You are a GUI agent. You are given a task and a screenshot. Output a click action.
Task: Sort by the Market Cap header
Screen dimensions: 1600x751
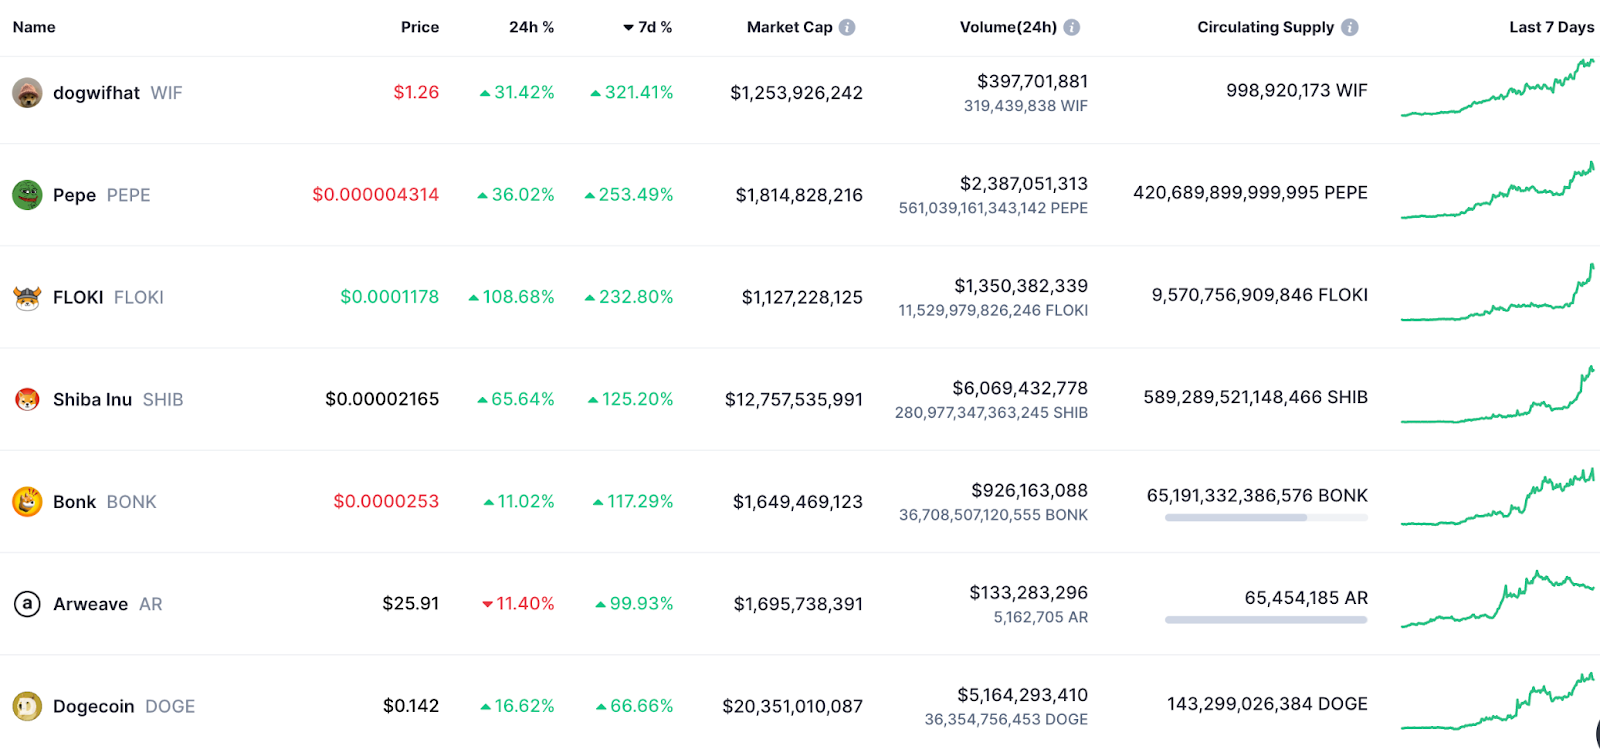click(790, 27)
